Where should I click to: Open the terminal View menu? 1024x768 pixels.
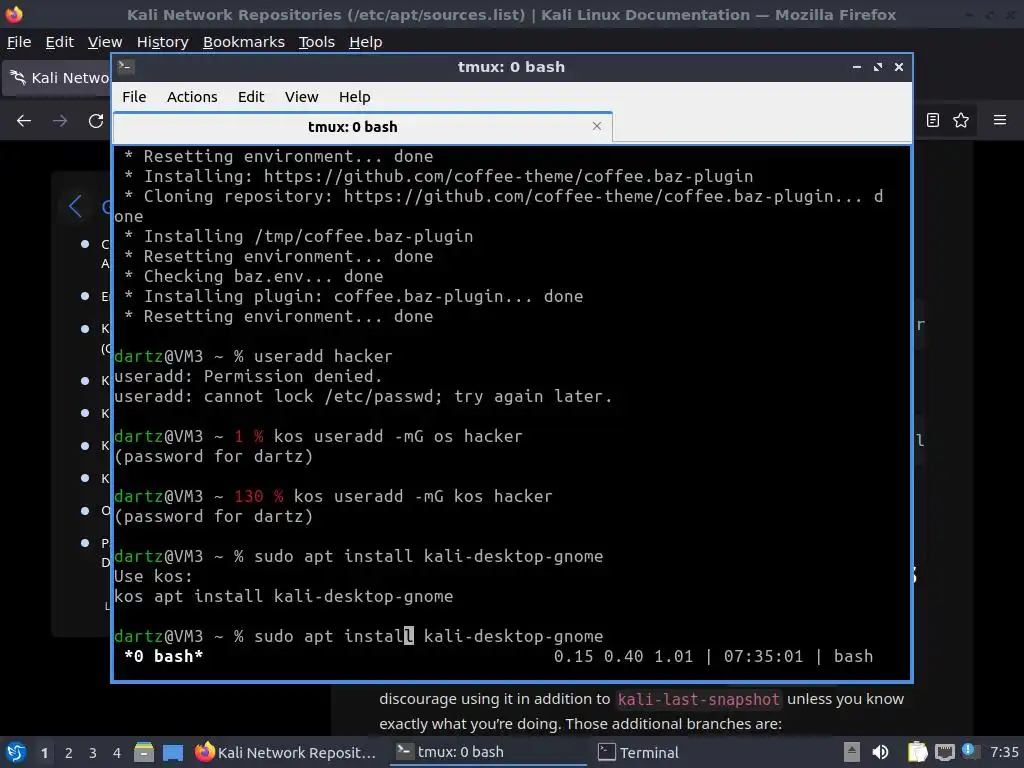pos(301,97)
